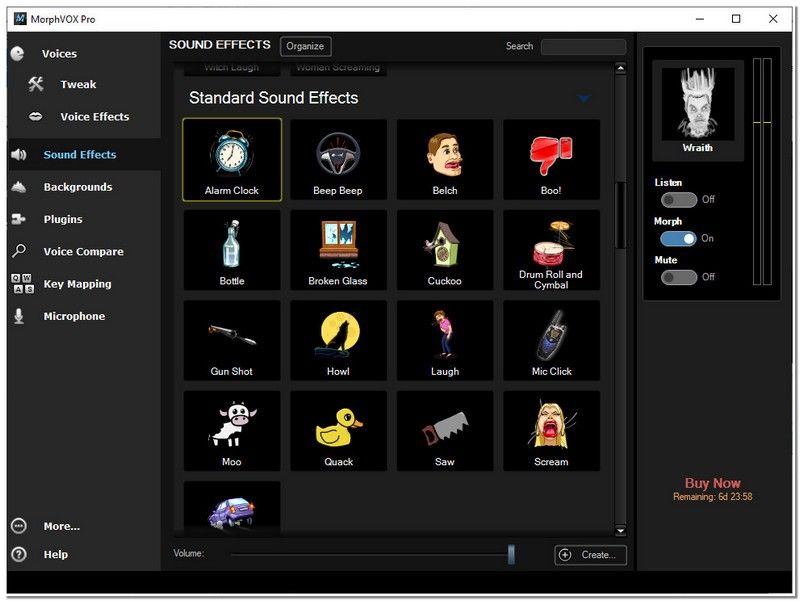The image size is (800, 601).
Task: Play the Howl wolf sound
Action: (x=338, y=340)
